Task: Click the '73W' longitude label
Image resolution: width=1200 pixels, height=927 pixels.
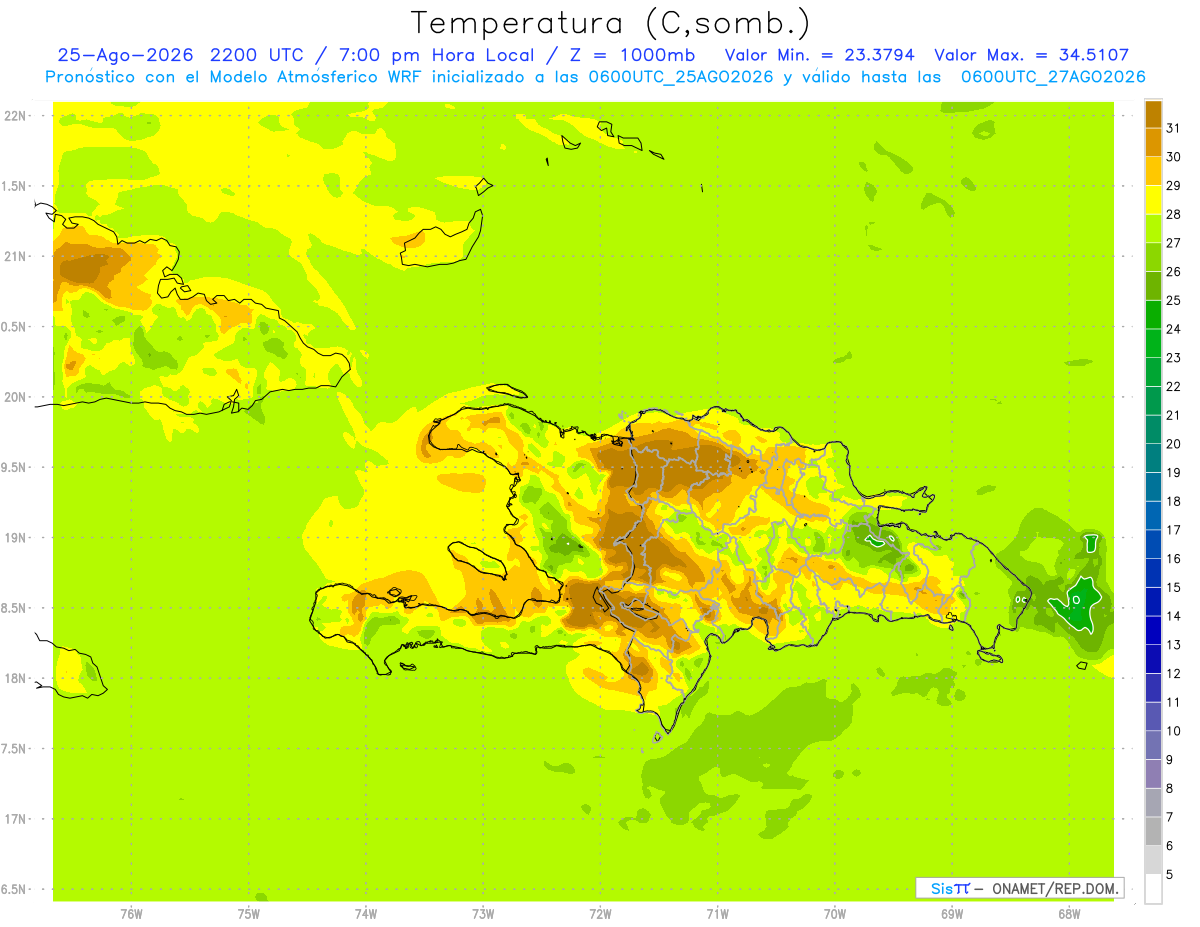Action: tap(484, 914)
